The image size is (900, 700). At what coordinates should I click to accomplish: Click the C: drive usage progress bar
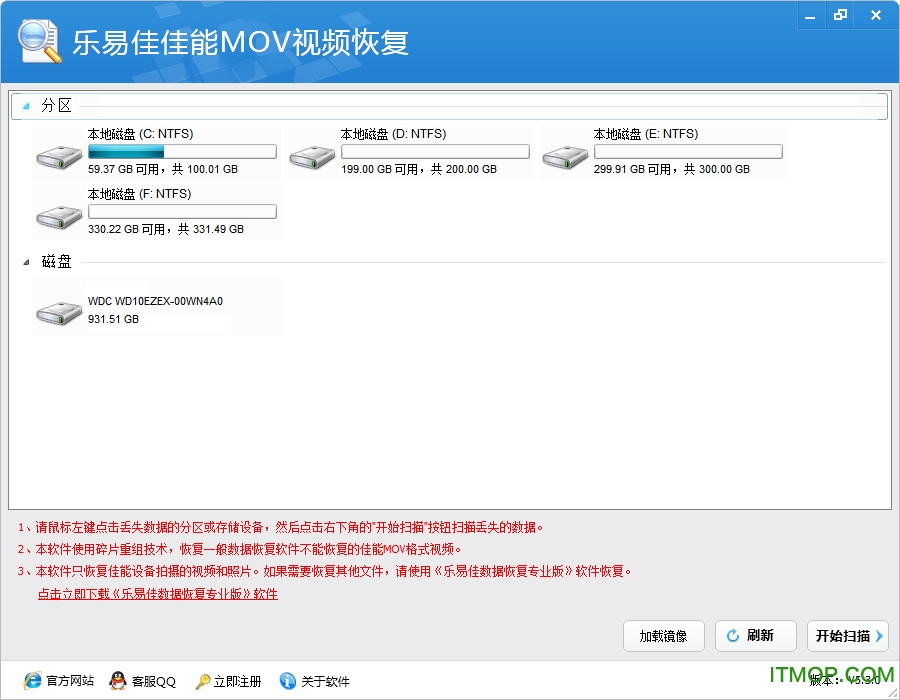[x=182, y=151]
